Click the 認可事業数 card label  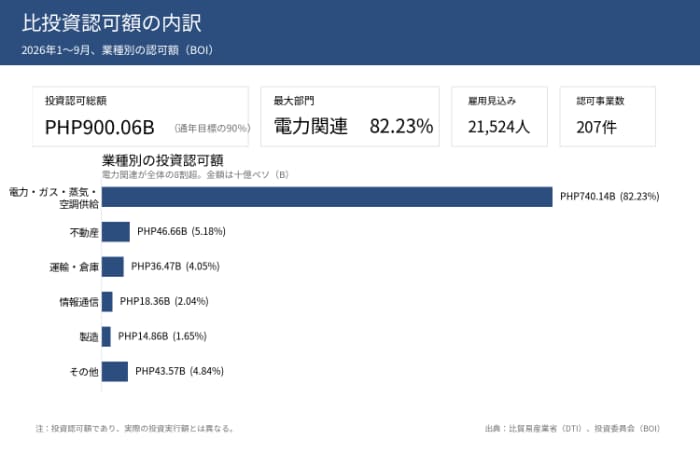[600, 101]
